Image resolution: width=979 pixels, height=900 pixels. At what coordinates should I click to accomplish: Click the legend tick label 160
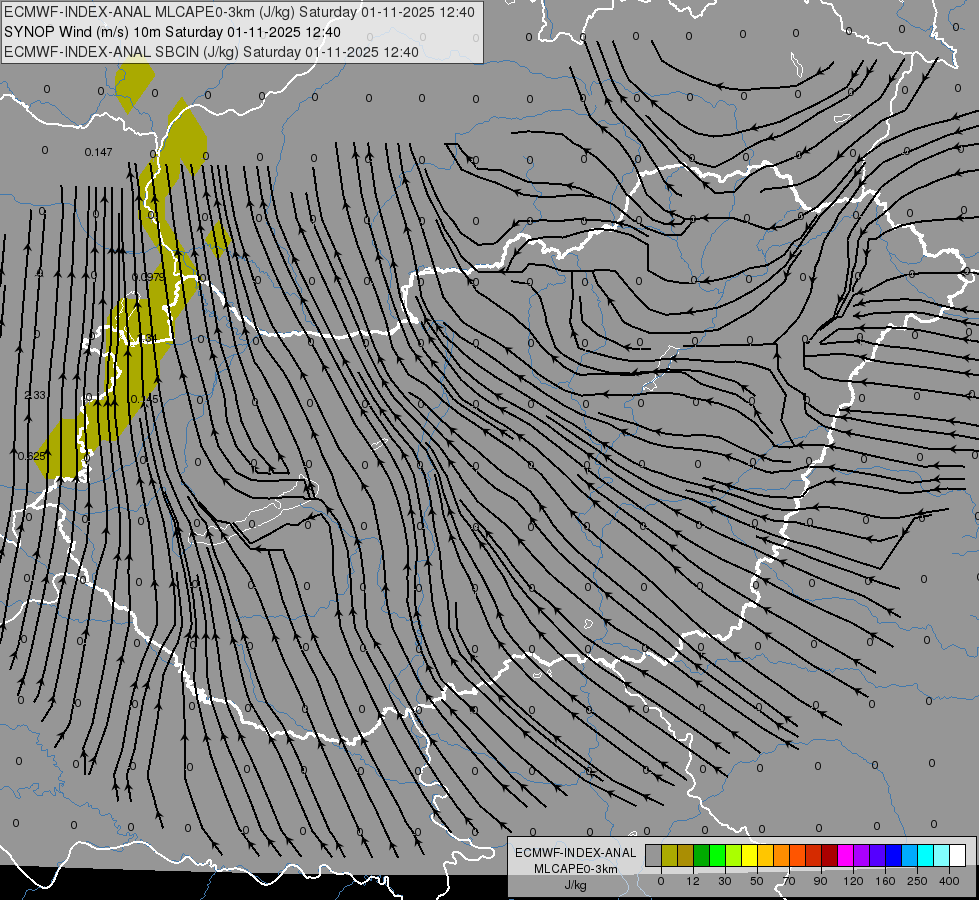885,881
